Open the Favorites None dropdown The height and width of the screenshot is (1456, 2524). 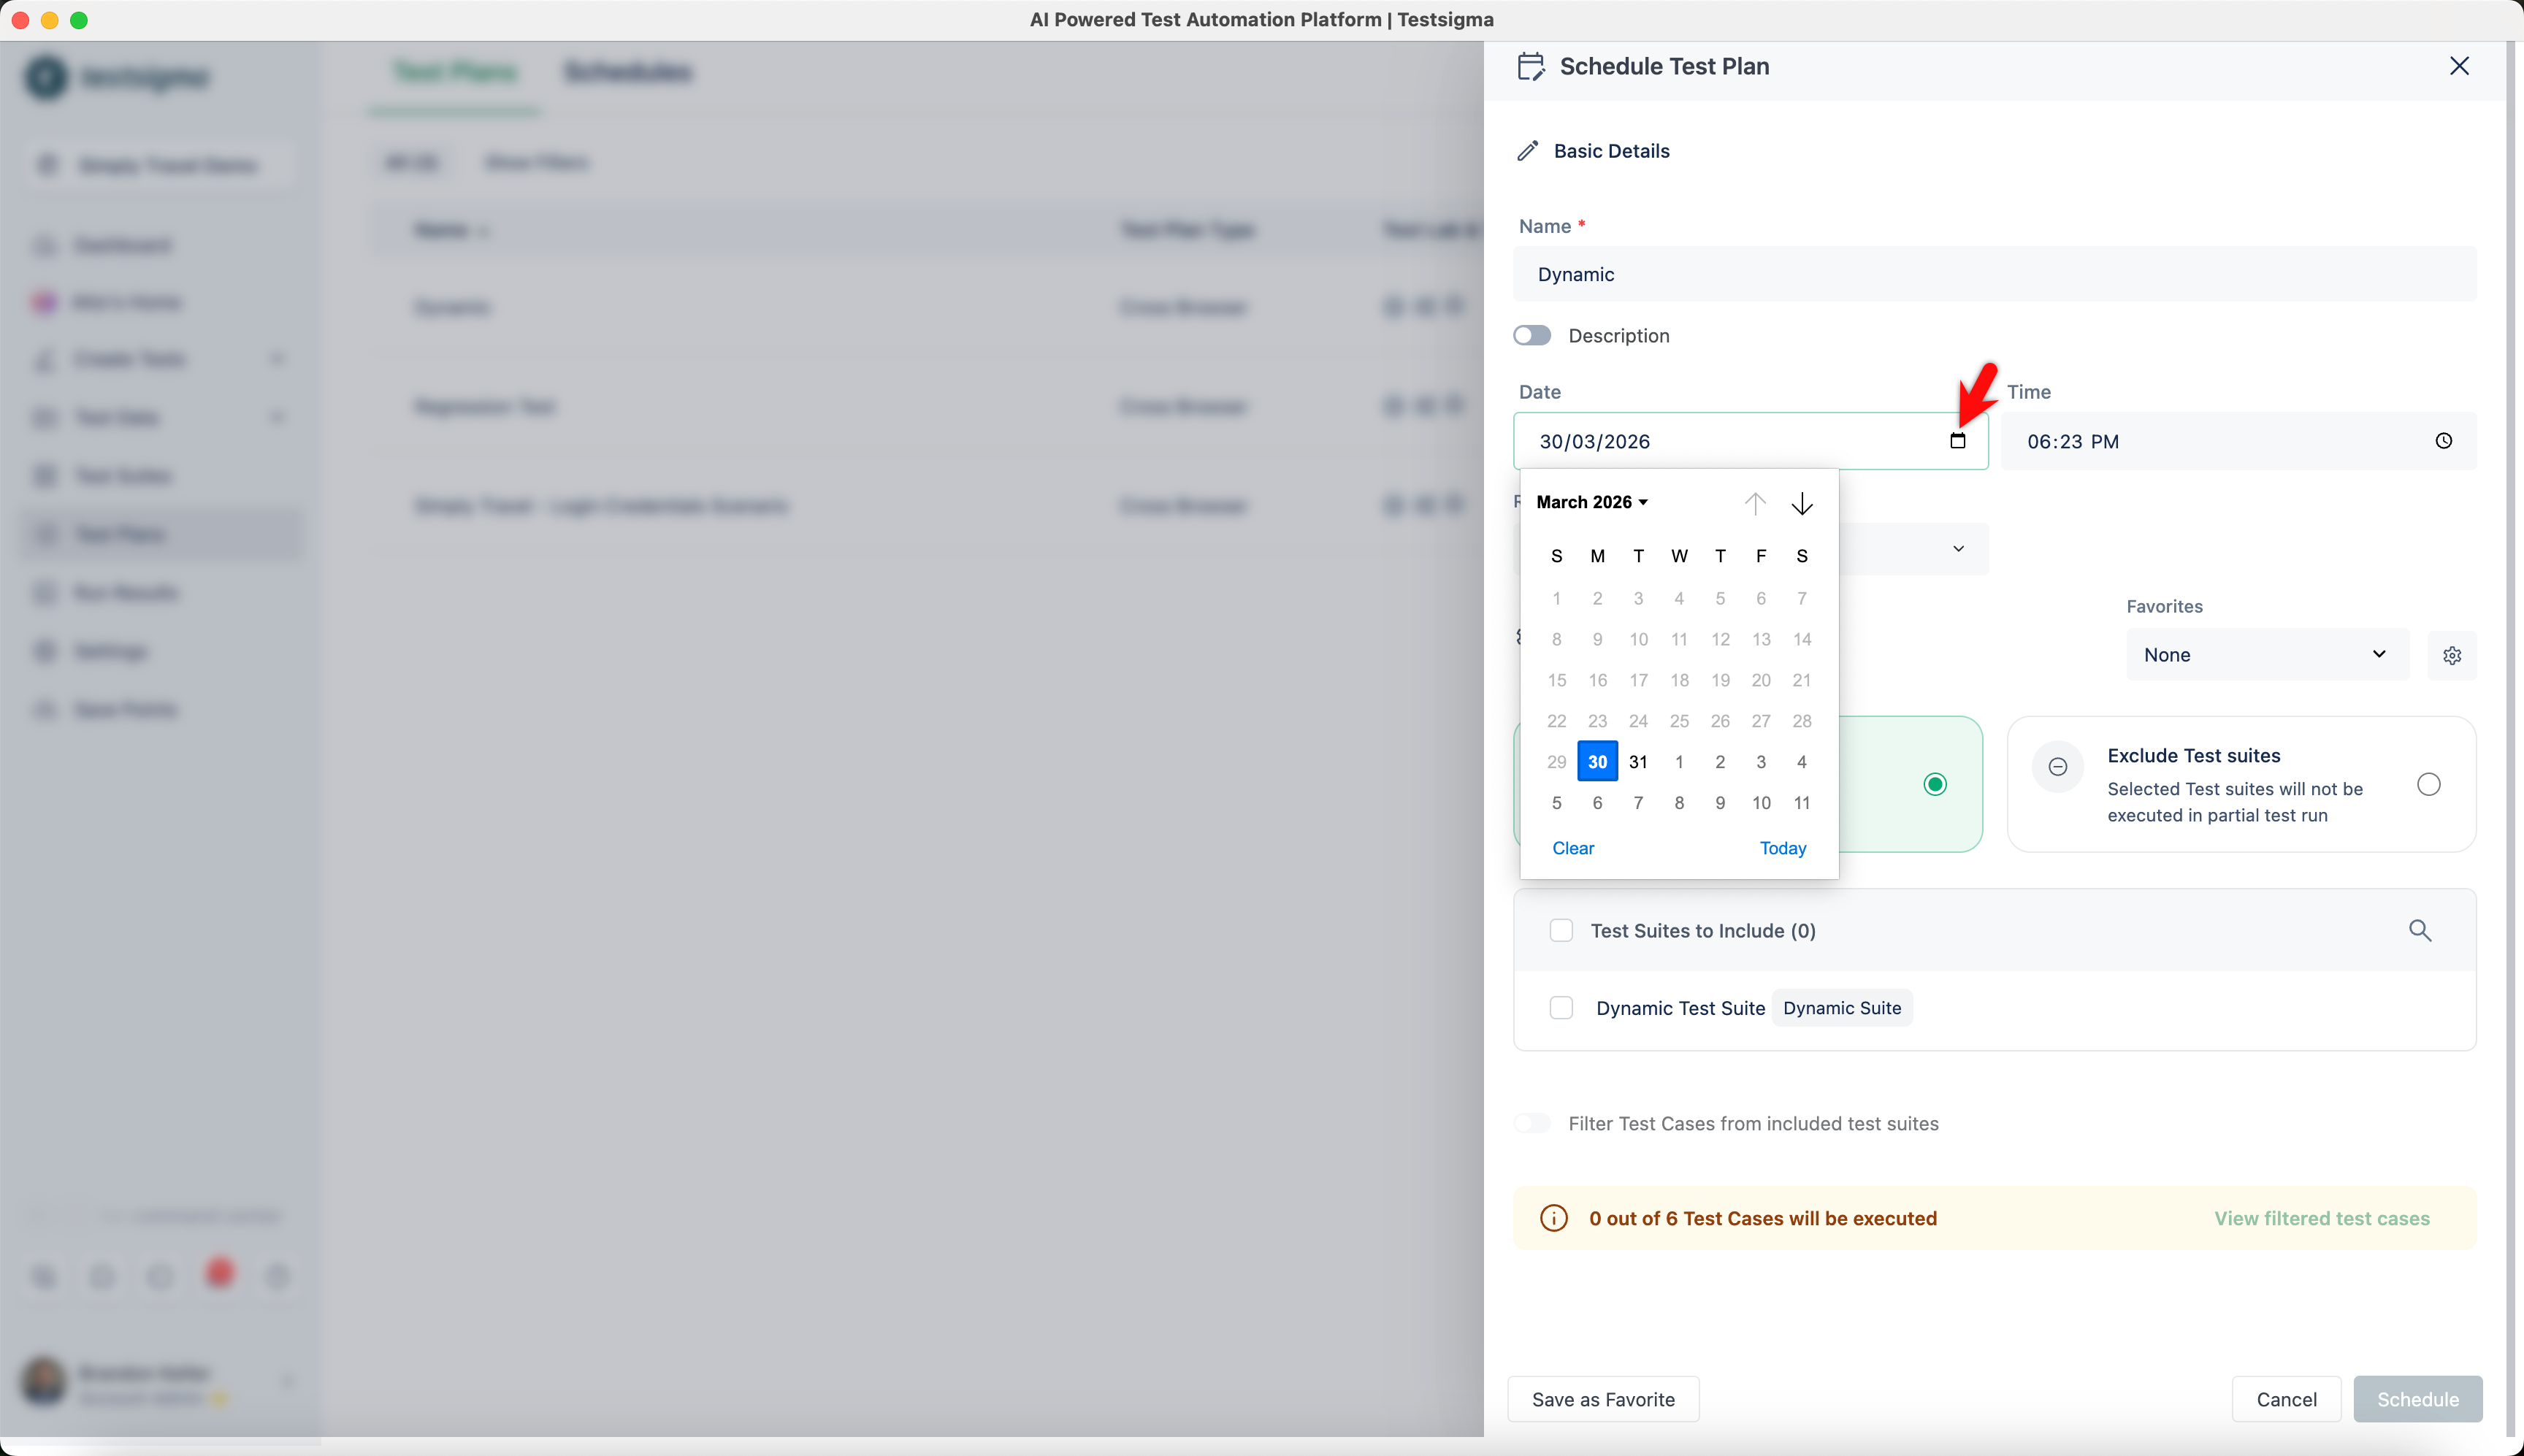[2266, 655]
